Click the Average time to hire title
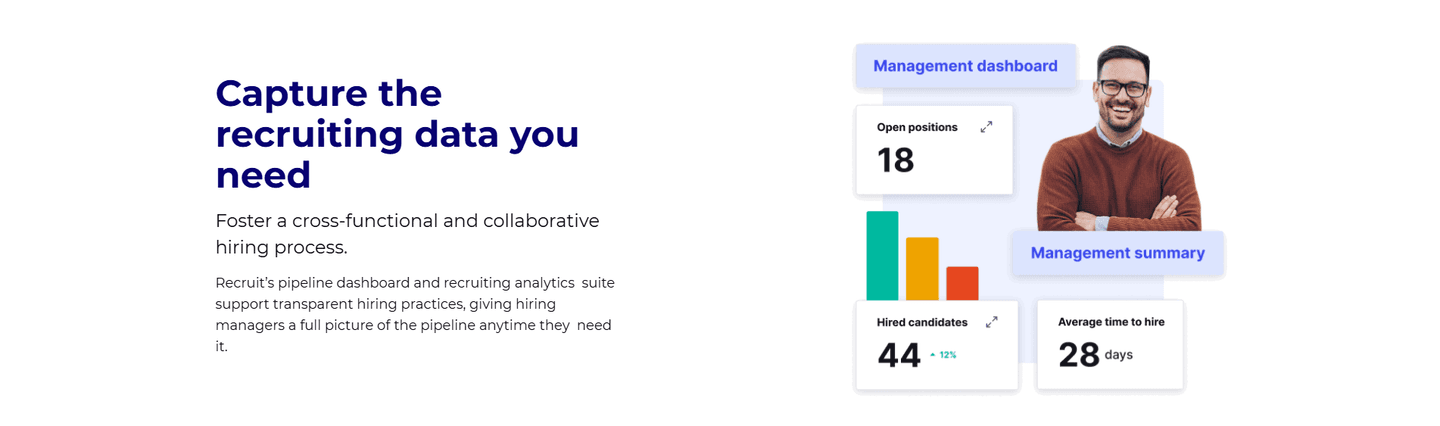 pyautogui.click(x=1111, y=322)
